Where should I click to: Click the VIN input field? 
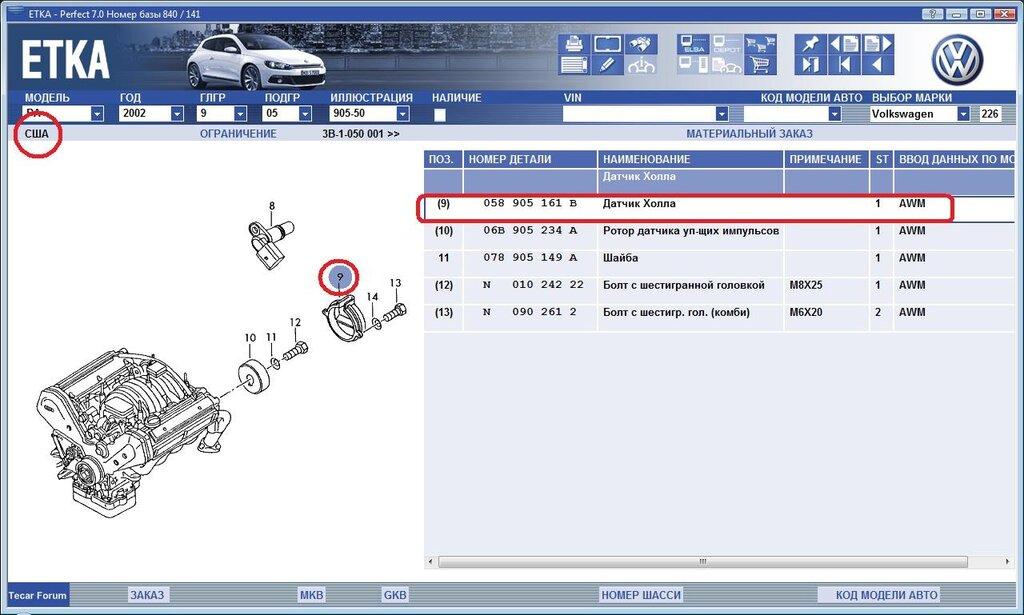click(x=639, y=114)
